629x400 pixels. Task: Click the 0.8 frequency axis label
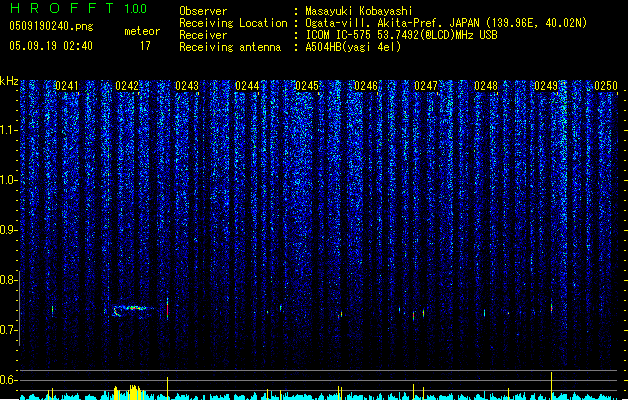tap(8, 280)
